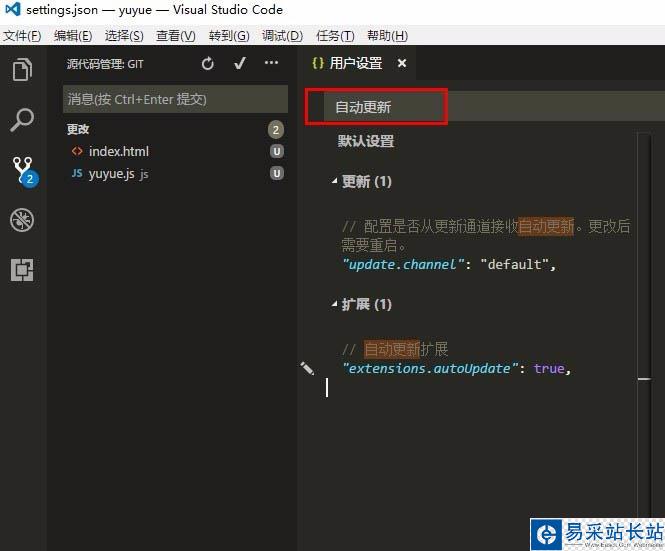Focus the commit message input field
The width and height of the screenshot is (665, 551).
tap(175, 99)
